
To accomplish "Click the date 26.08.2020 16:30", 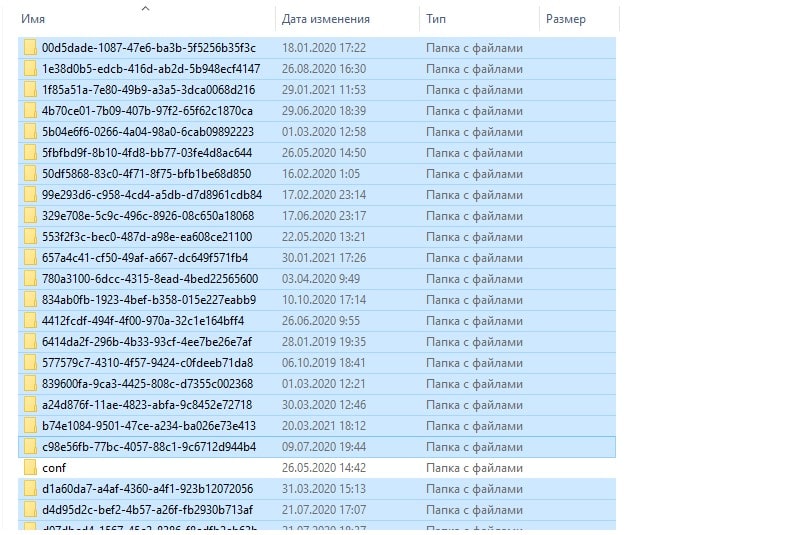I will point(324,68).
